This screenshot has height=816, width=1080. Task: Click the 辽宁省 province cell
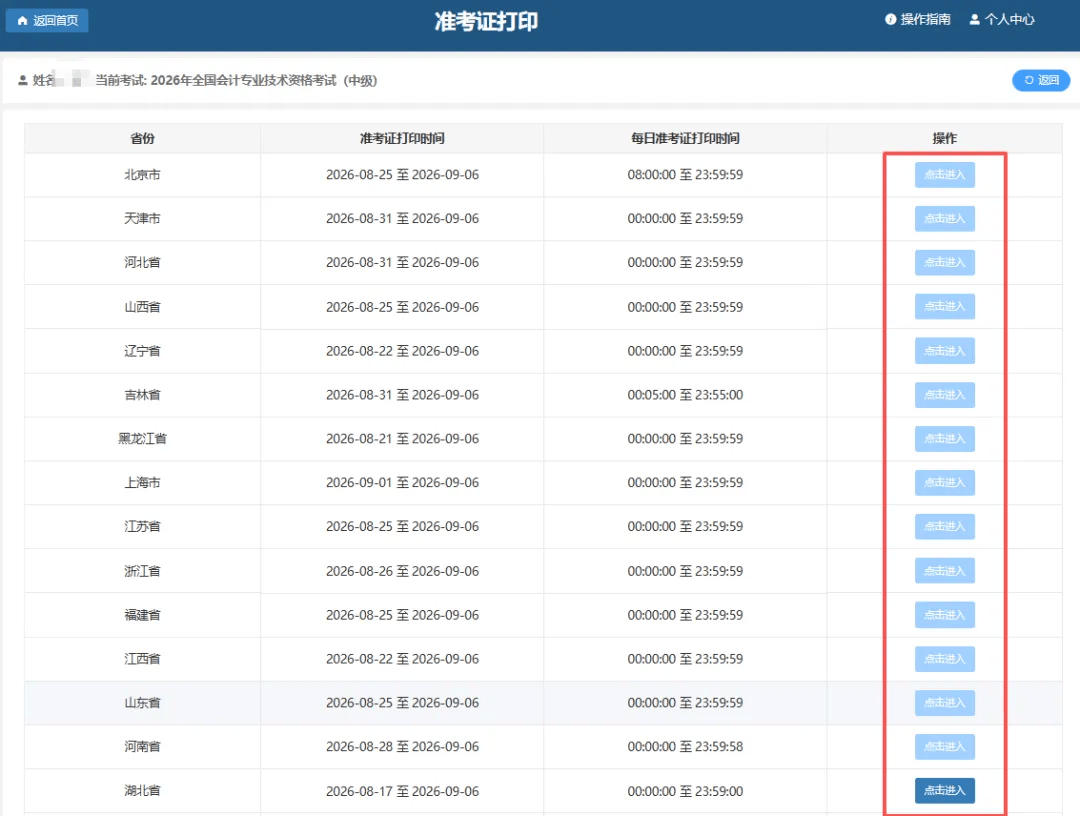point(143,351)
